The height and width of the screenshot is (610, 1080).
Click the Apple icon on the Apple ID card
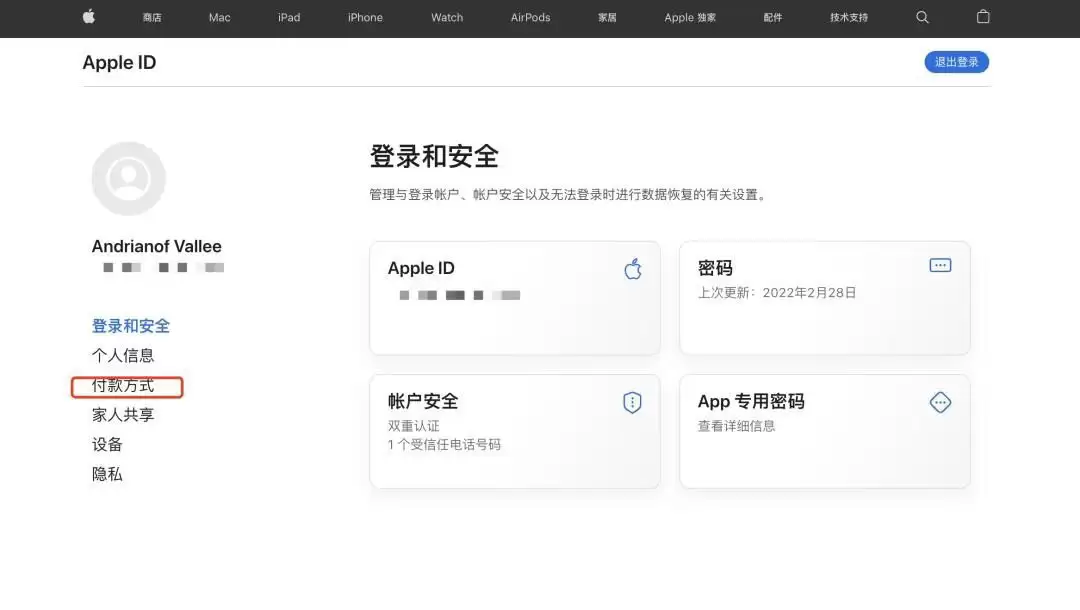[x=632, y=268]
